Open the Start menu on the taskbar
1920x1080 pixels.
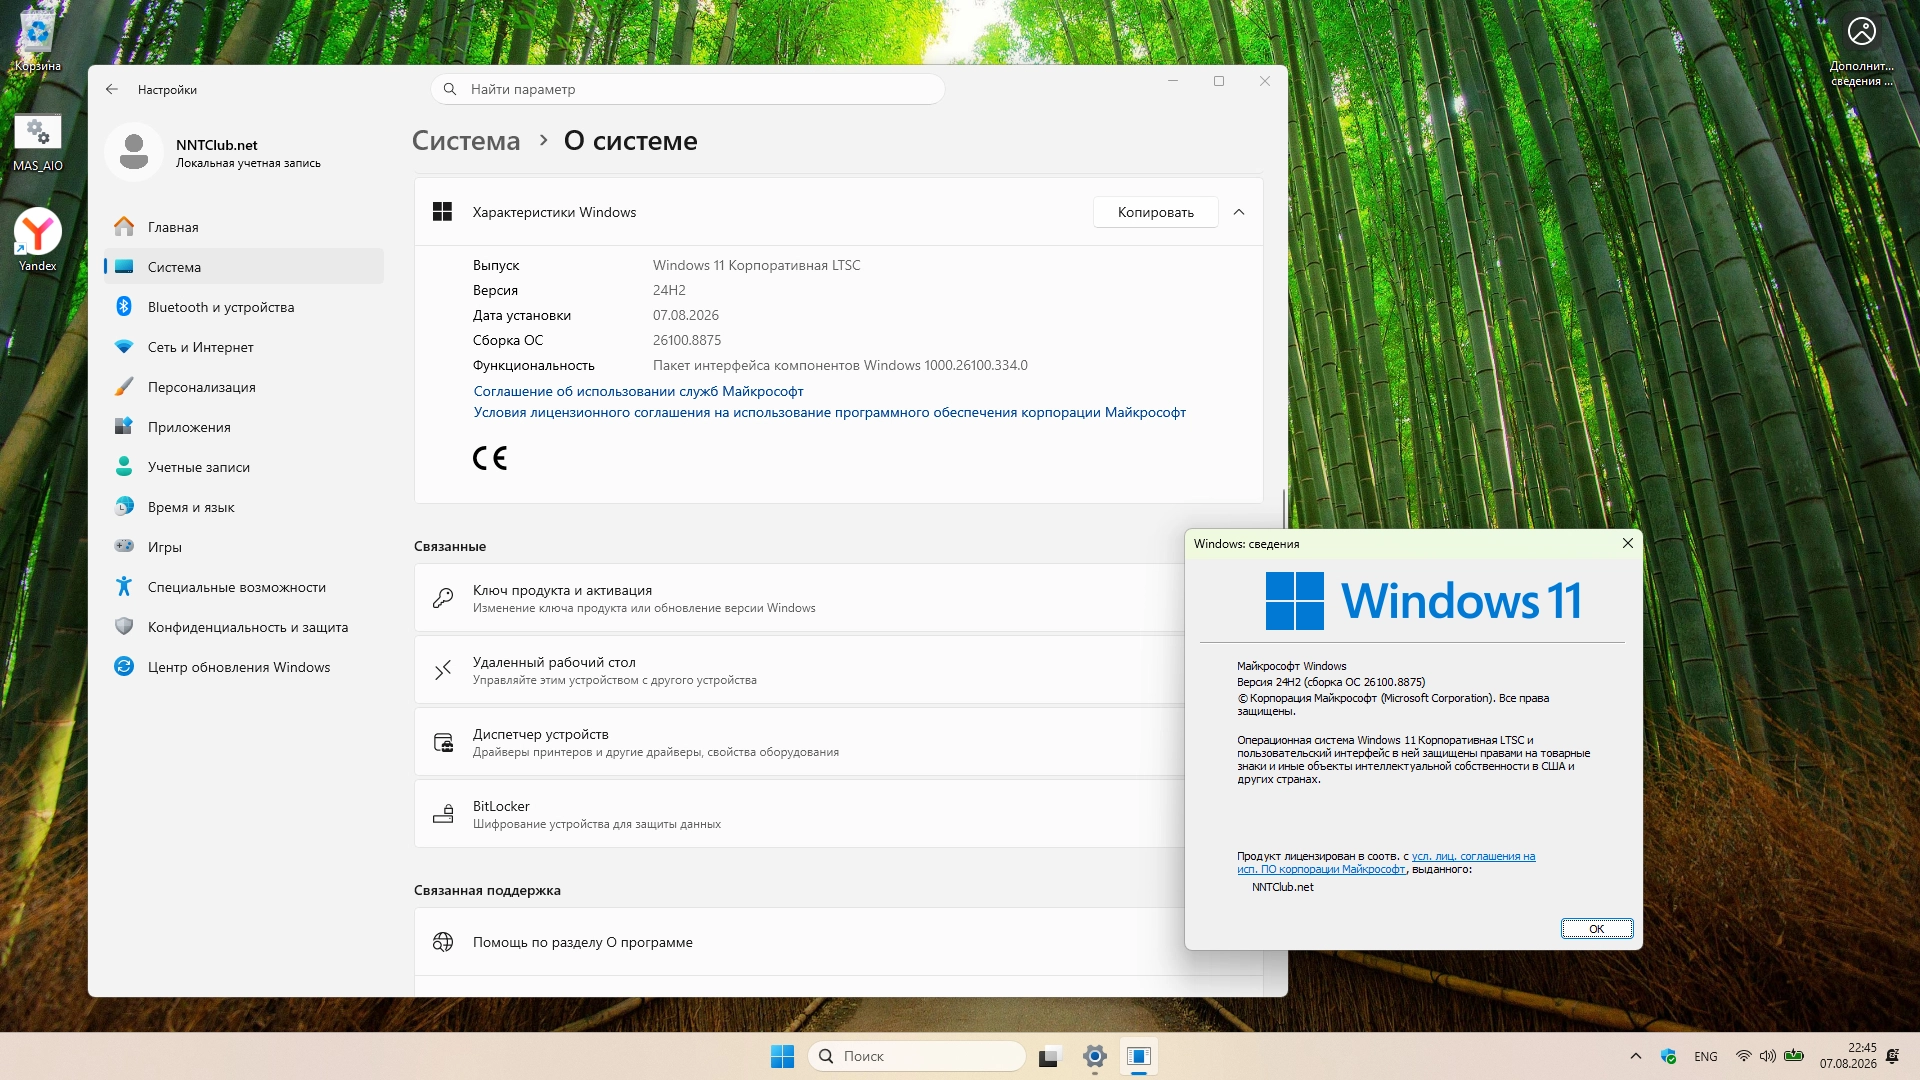782,1056
